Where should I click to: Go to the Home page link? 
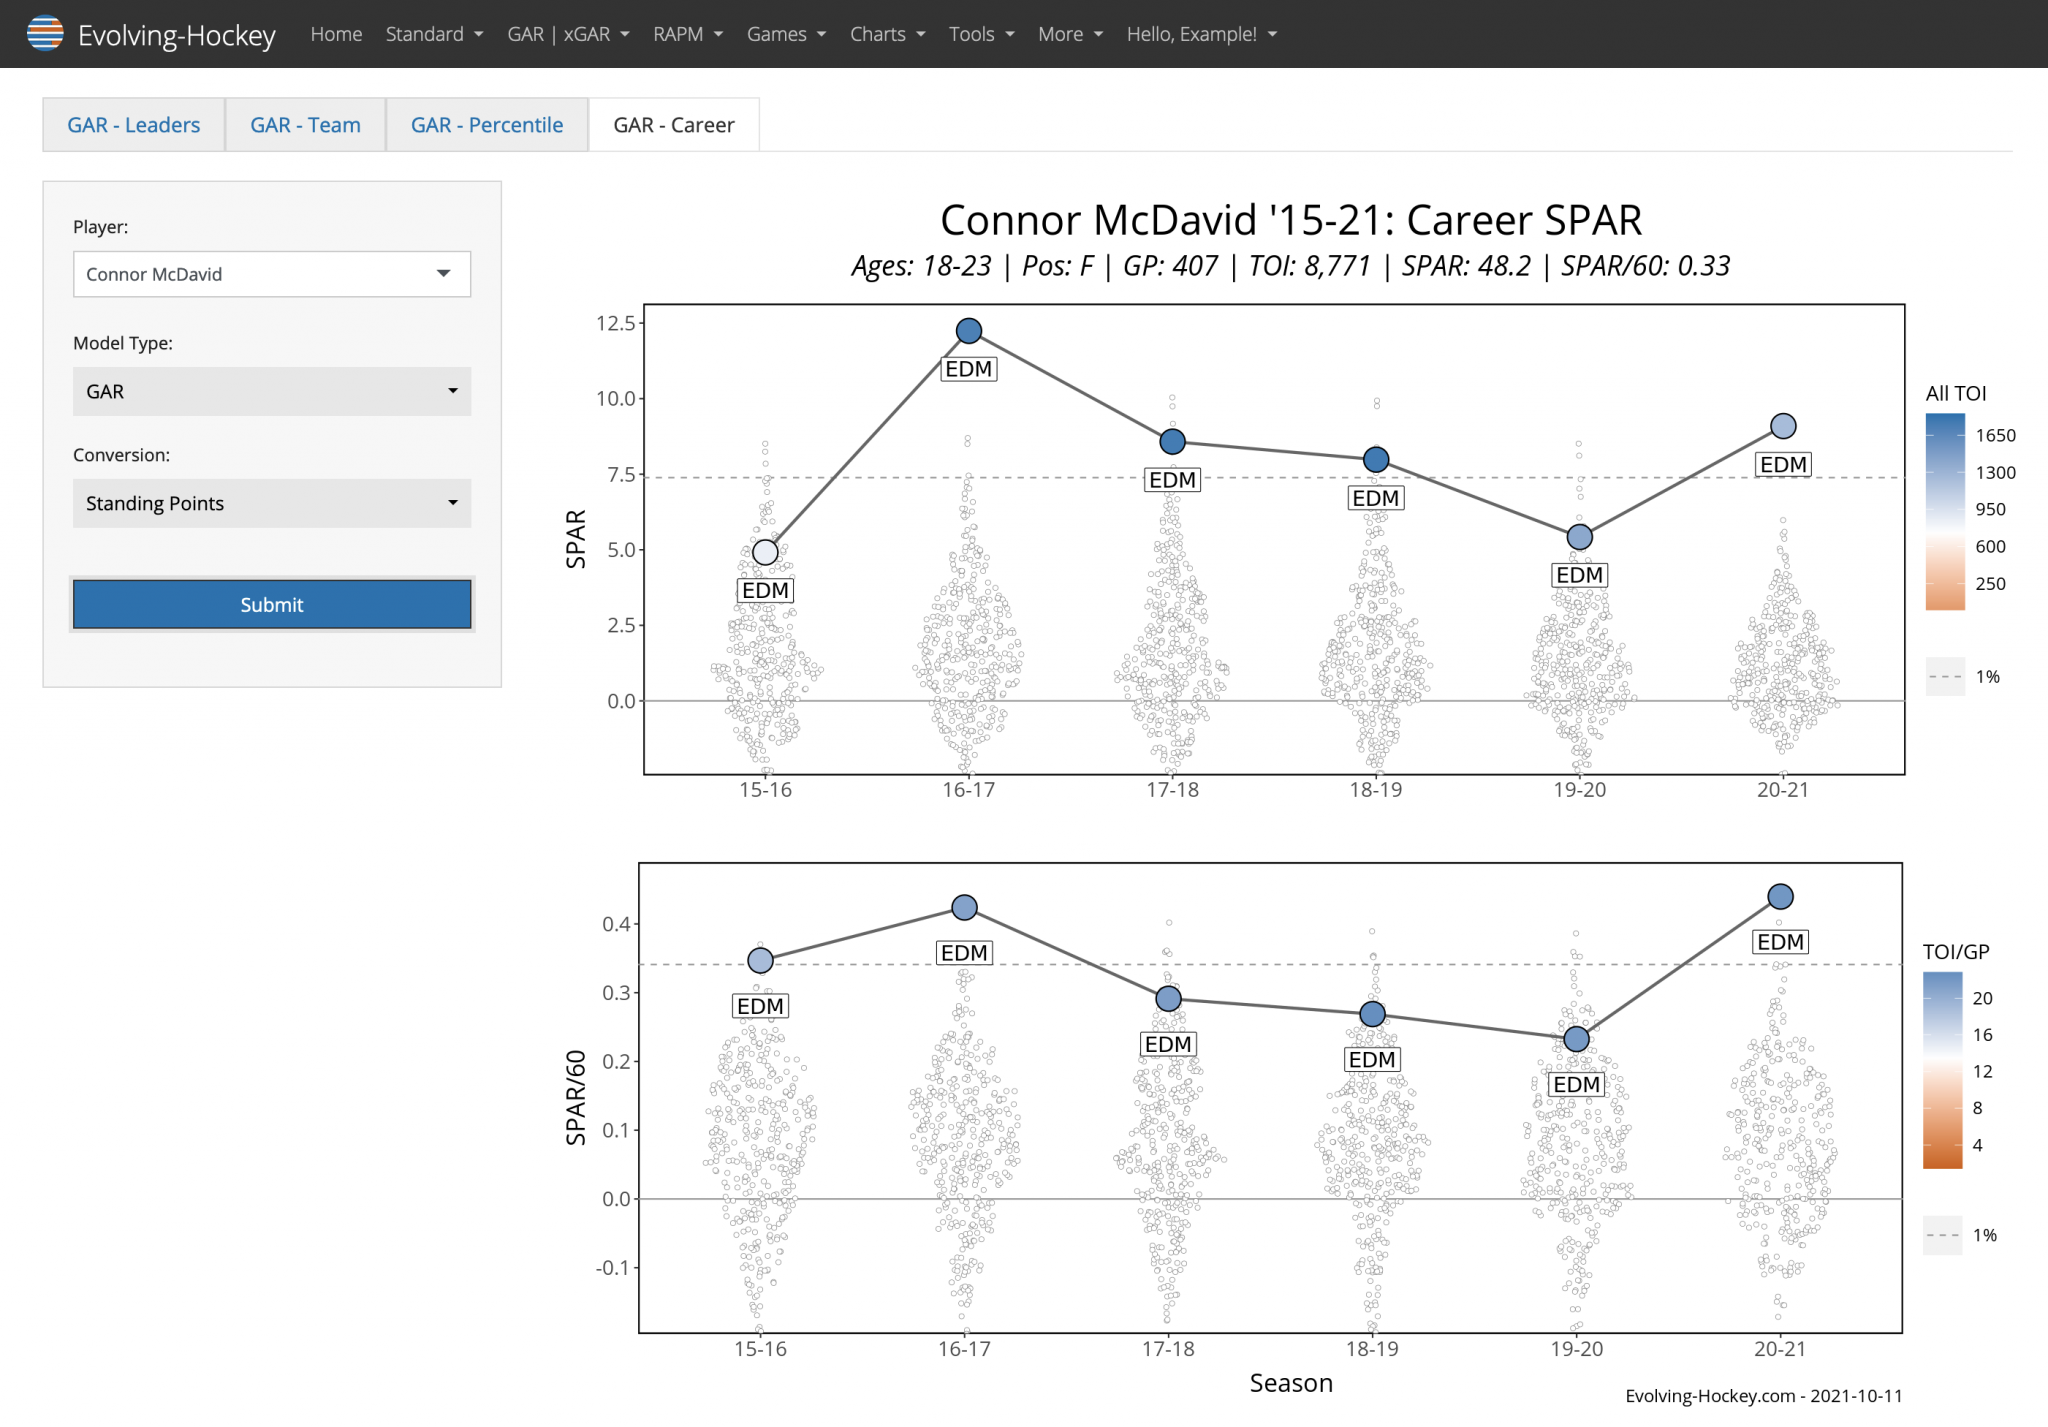coord(336,34)
